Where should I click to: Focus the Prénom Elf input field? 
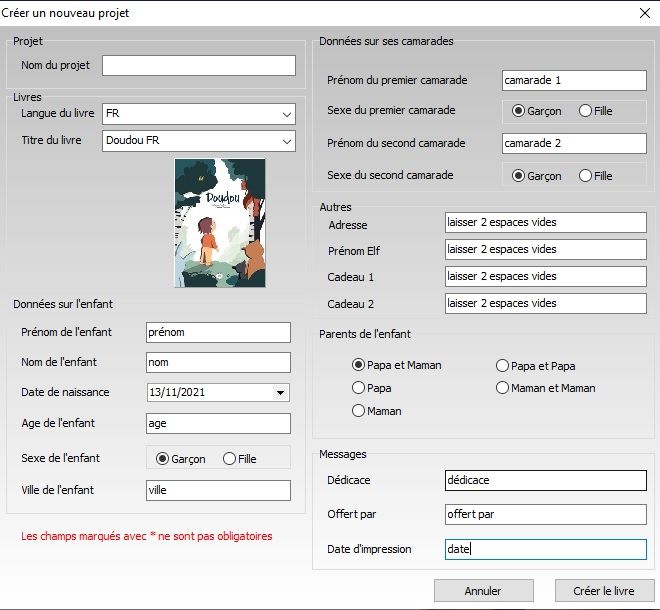tap(545, 249)
